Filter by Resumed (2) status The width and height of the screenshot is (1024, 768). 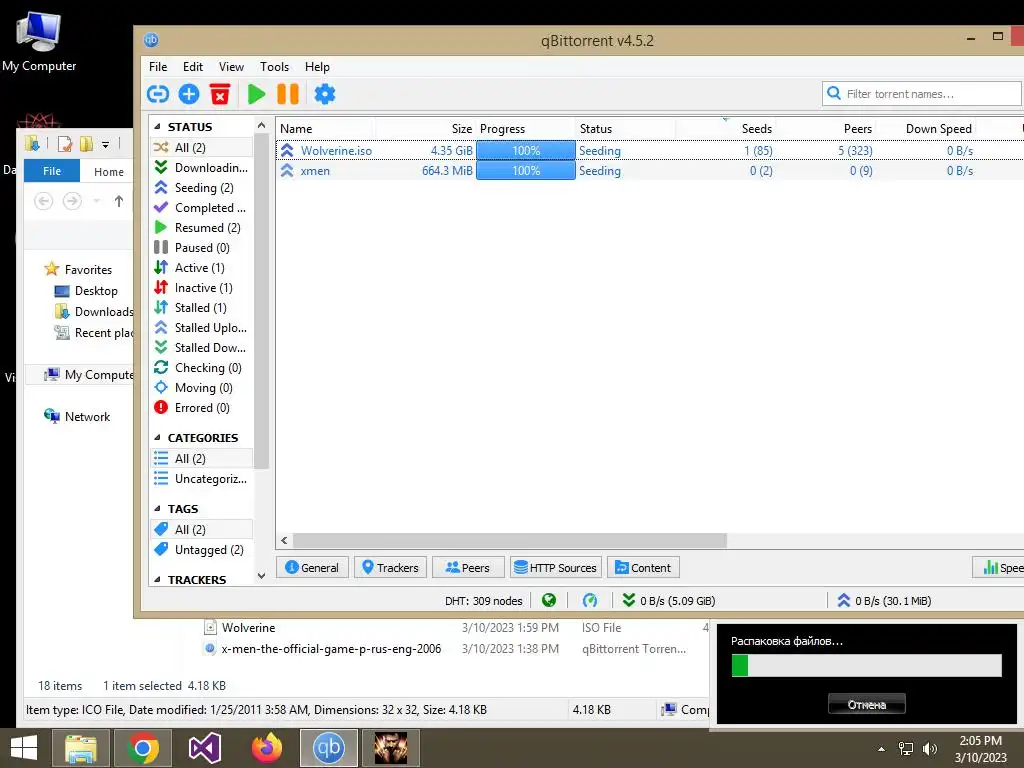(202, 228)
